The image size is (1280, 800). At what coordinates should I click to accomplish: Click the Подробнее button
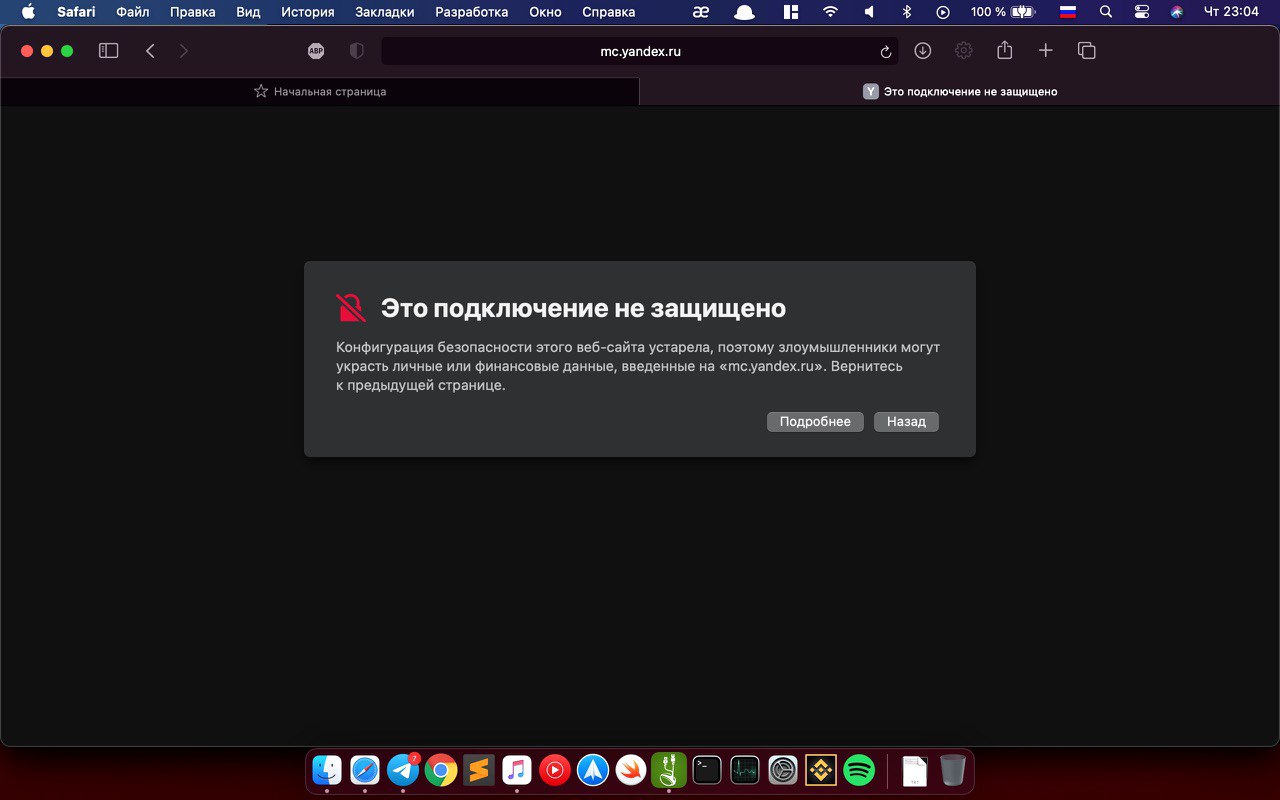tap(815, 422)
